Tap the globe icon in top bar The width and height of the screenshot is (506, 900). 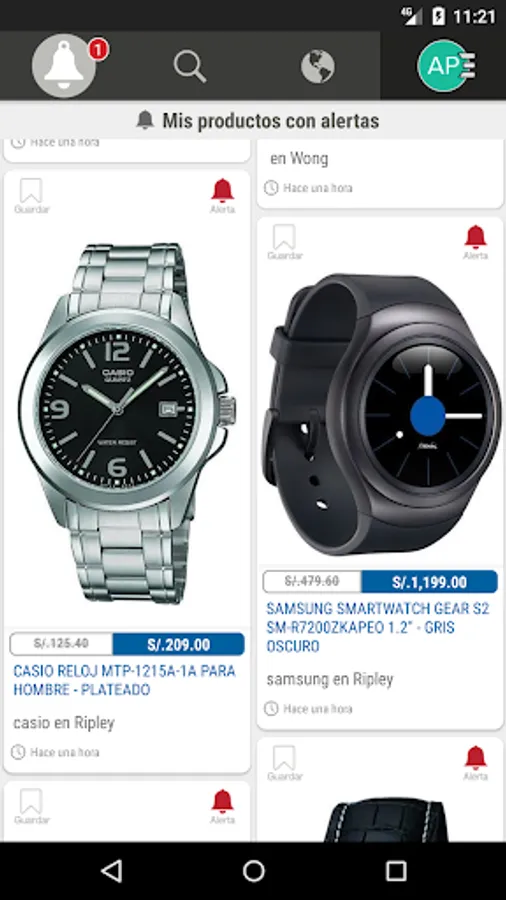(318, 67)
